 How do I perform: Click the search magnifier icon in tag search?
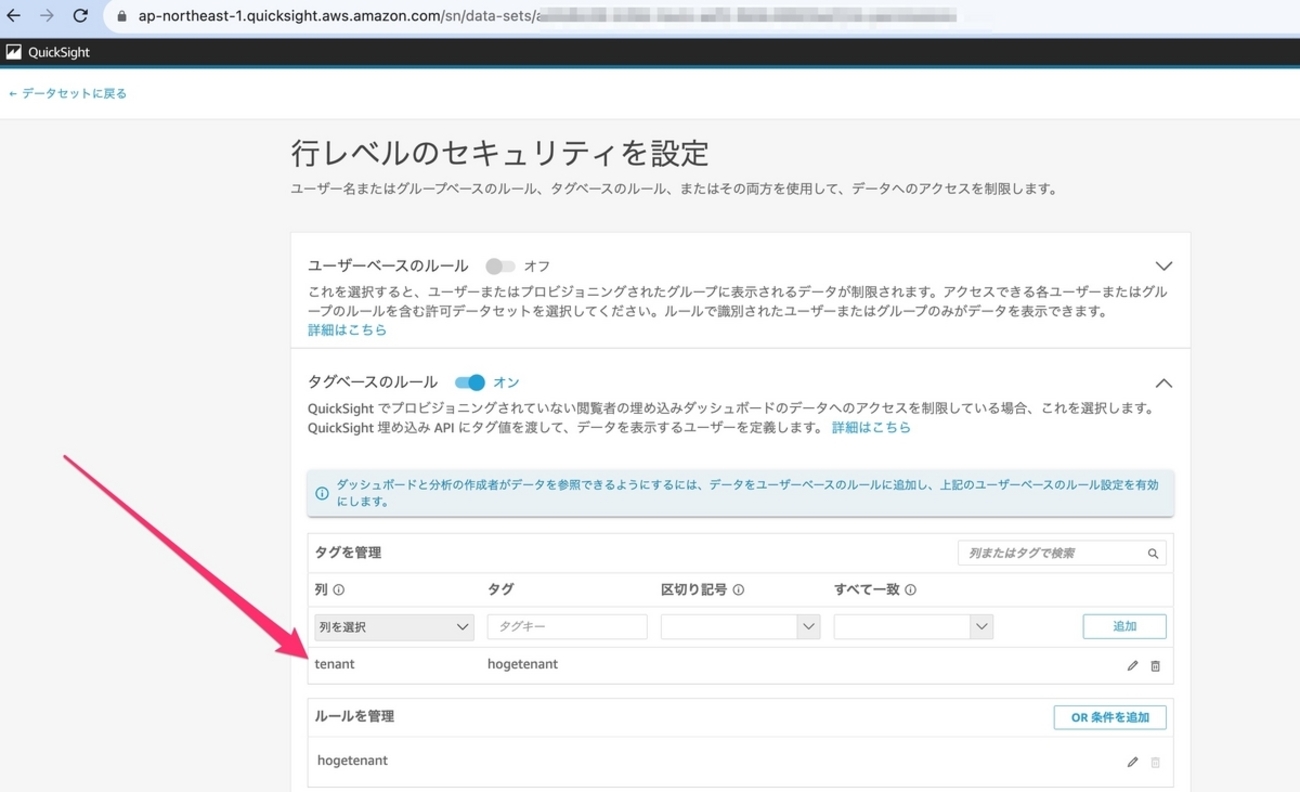(x=1153, y=553)
